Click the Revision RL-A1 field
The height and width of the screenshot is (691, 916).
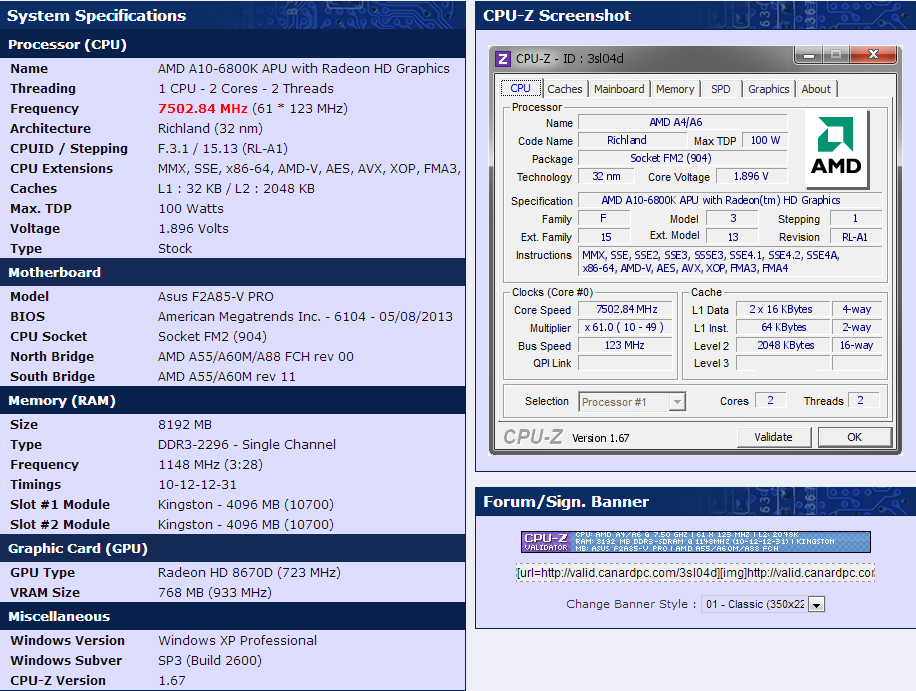pyautogui.click(x=855, y=237)
